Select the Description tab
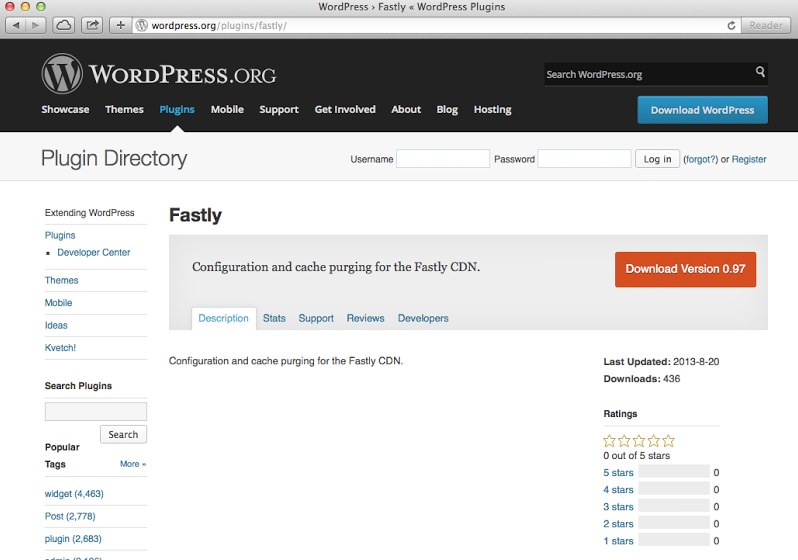Image resolution: width=798 pixels, height=560 pixels. point(223,318)
